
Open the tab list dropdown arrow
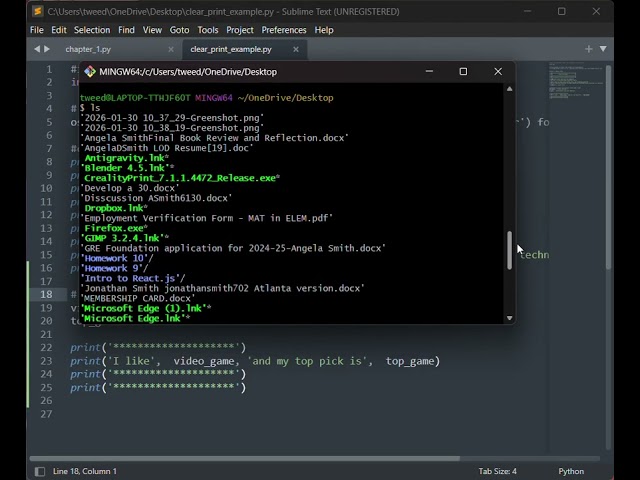pos(603,49)
